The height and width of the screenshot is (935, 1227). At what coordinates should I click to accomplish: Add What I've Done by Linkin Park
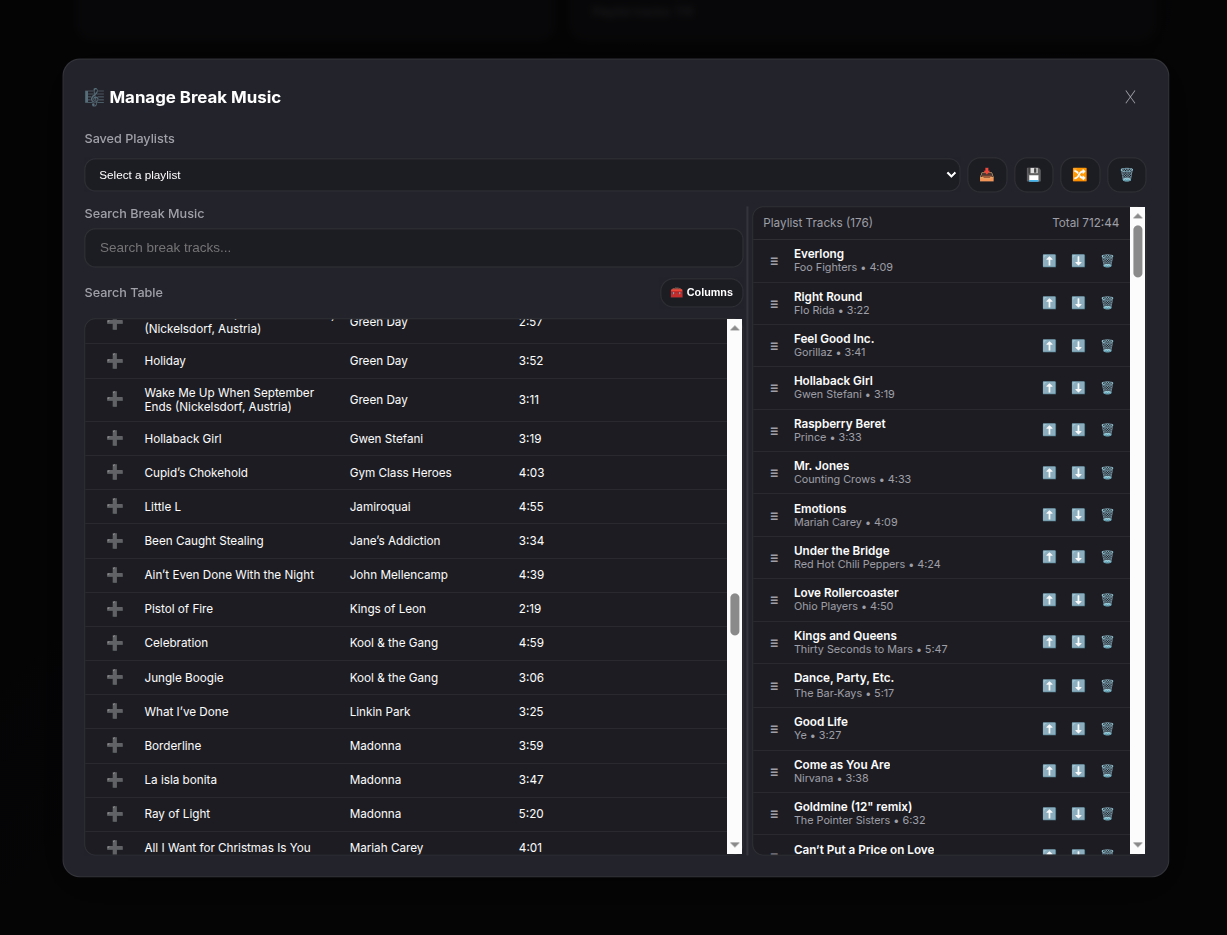pos(115,711)
